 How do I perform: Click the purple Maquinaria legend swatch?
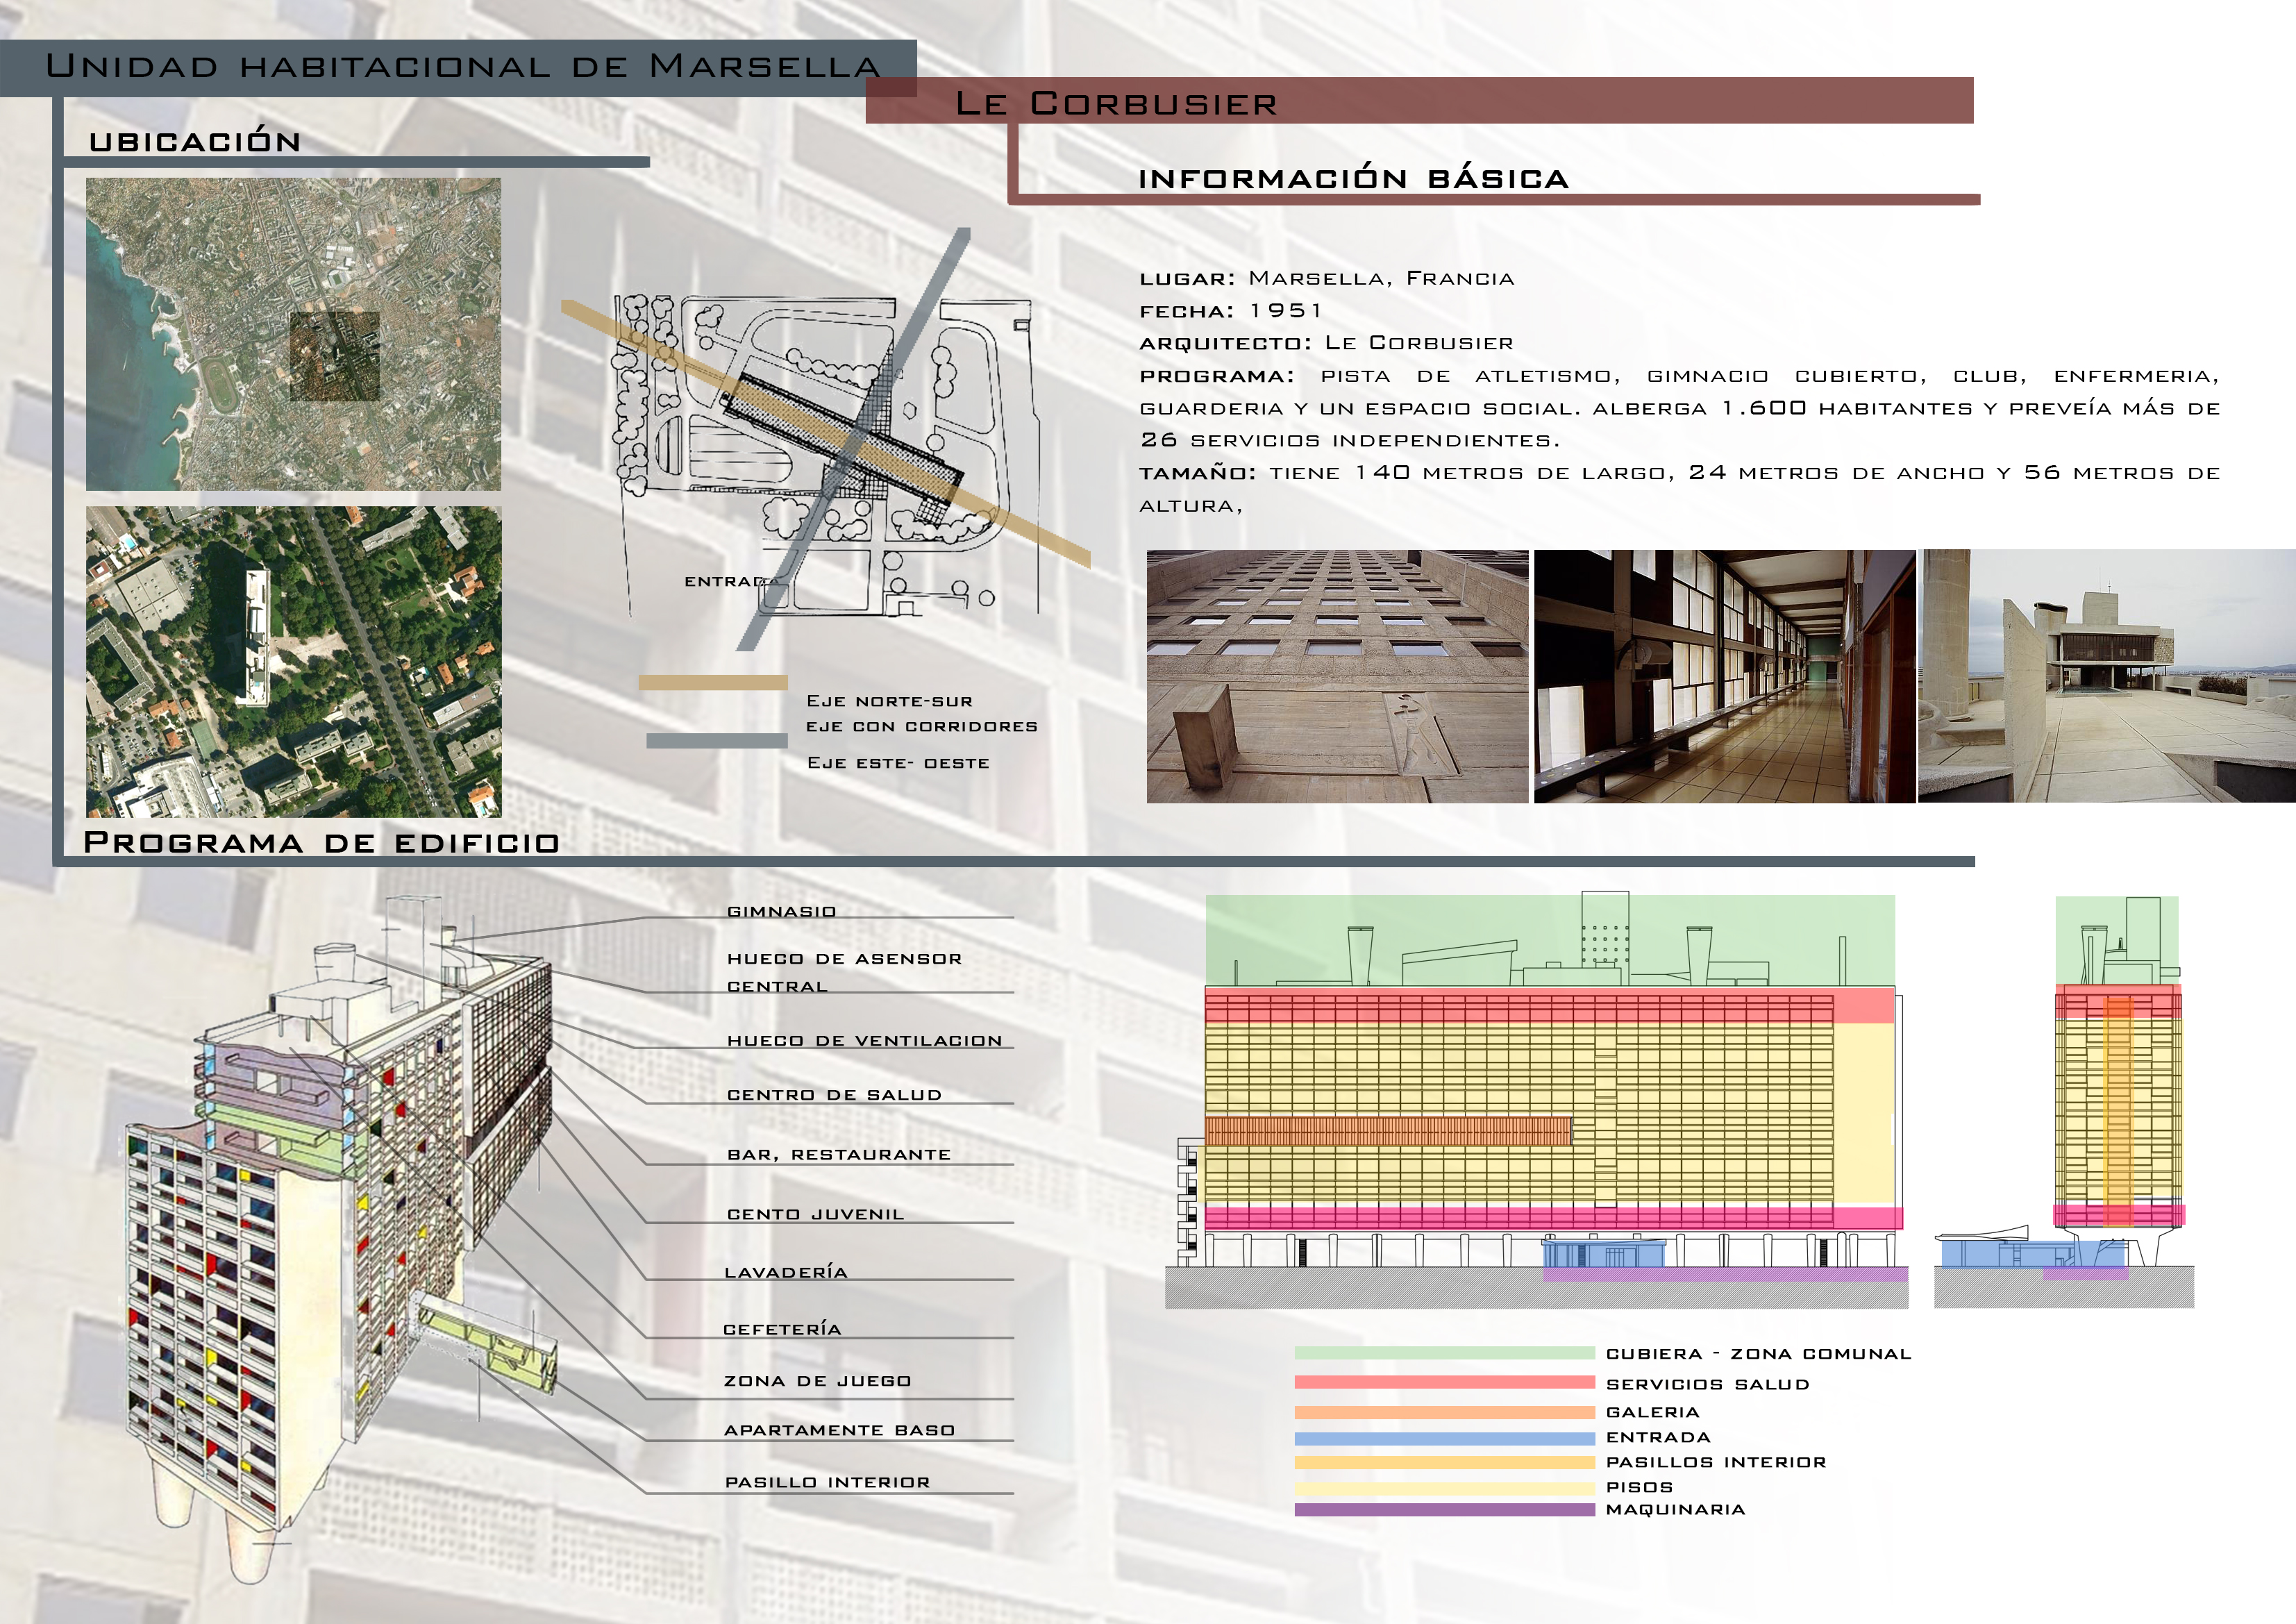point(1444,1510)
